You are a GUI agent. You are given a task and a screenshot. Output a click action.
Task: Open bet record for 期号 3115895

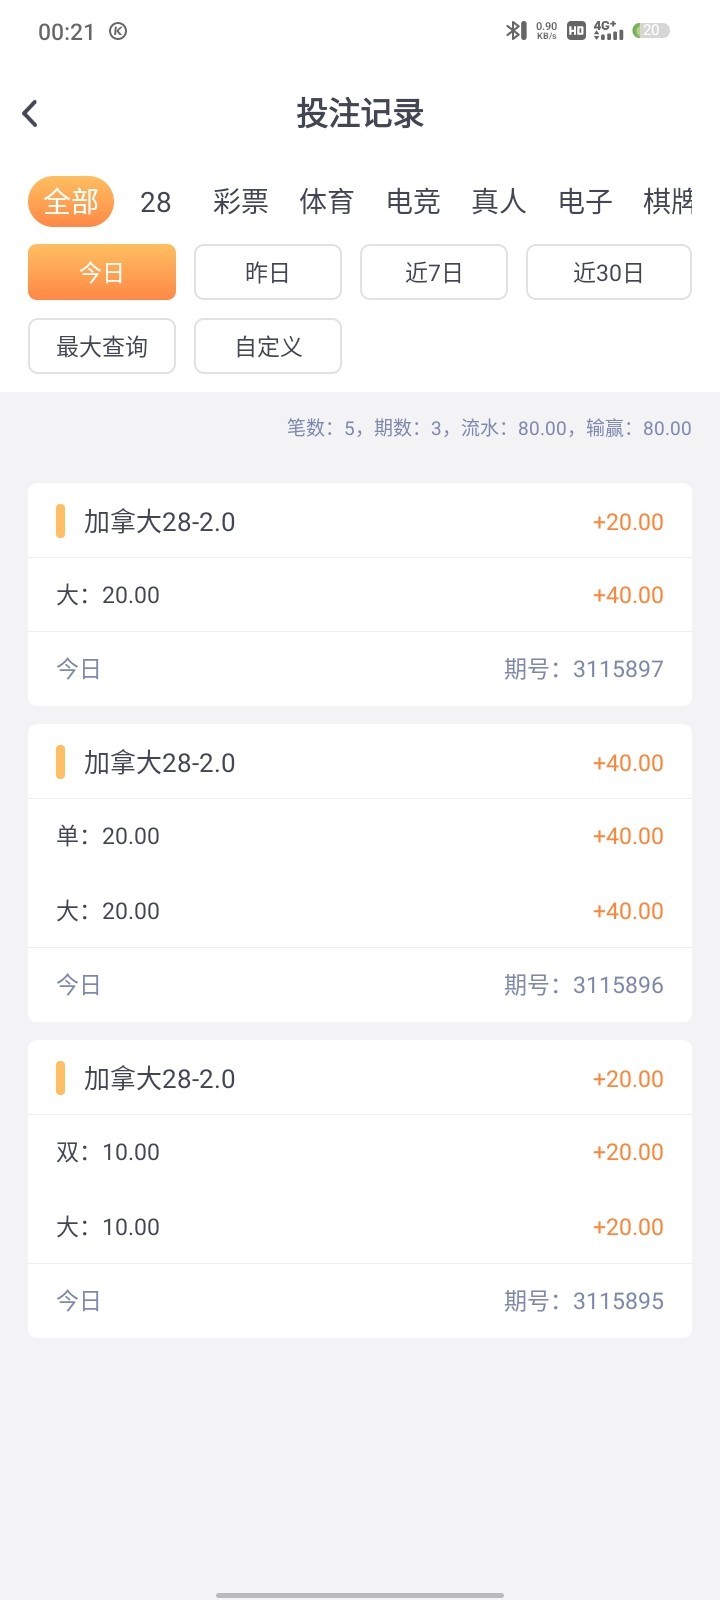[360, 1189]
